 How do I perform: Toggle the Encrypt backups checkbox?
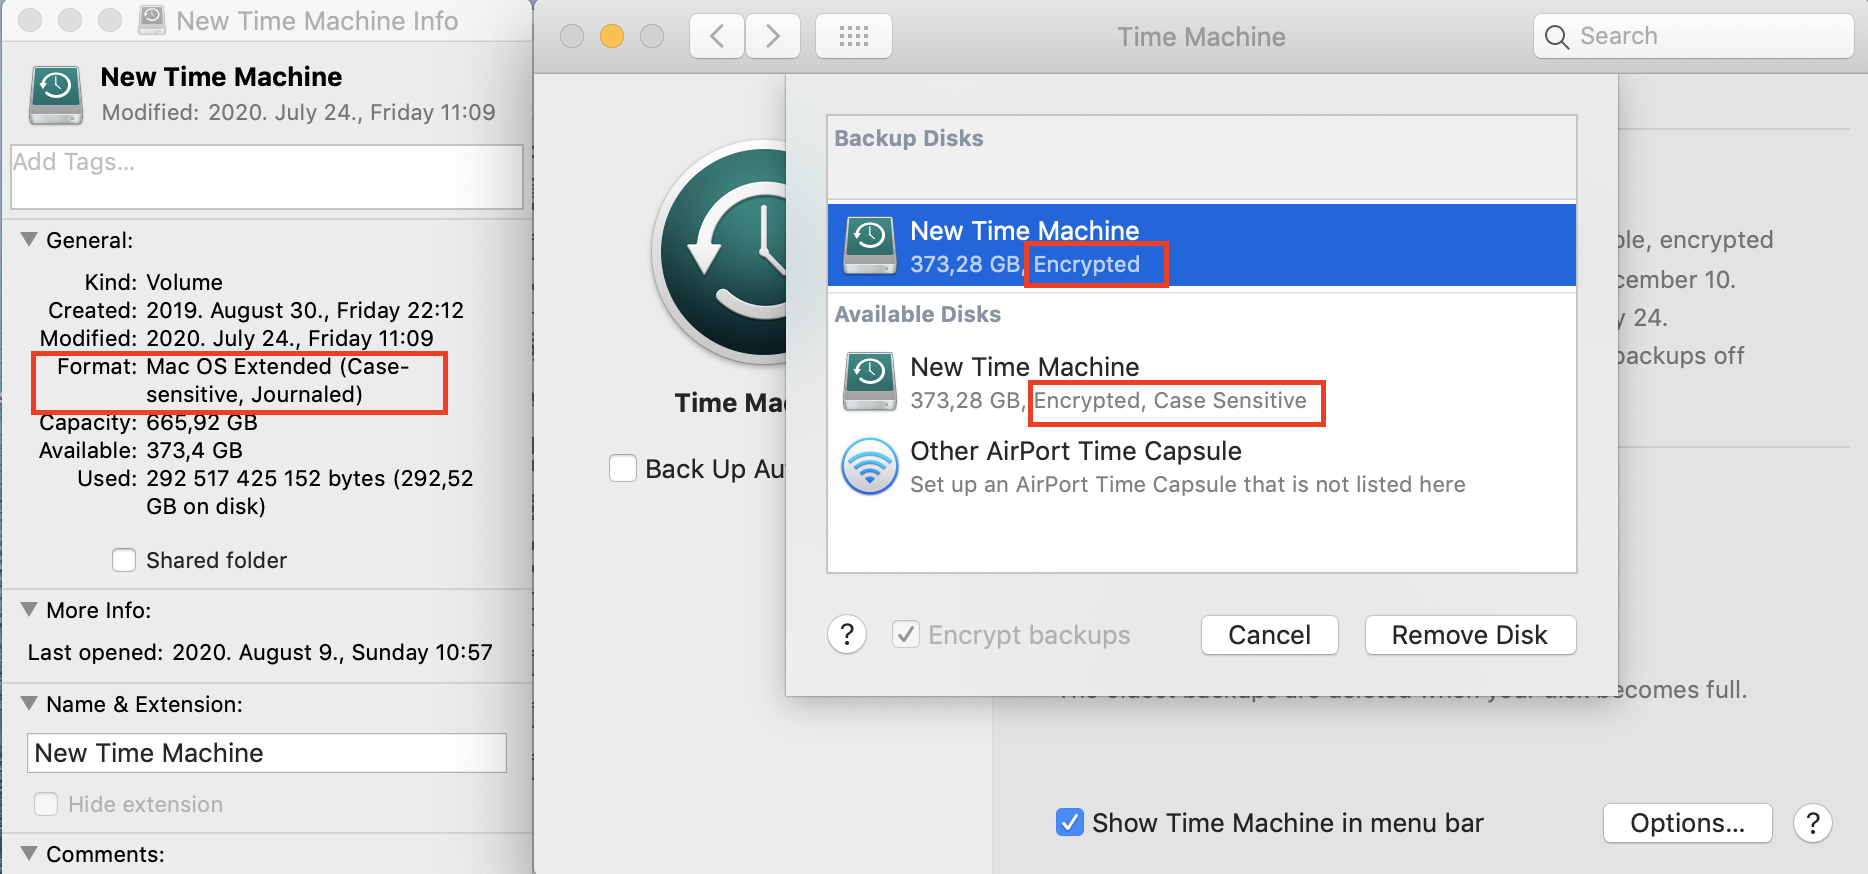pyautogui.click(x=906, y=634)
